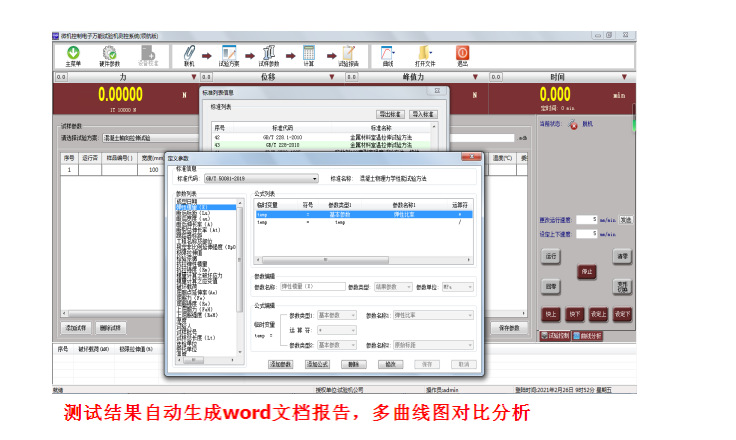Open the 参数类型1 dropdown in formula edit
Image resolution: width=736 pixels, height=440 pixels.
tap(337, 316)
